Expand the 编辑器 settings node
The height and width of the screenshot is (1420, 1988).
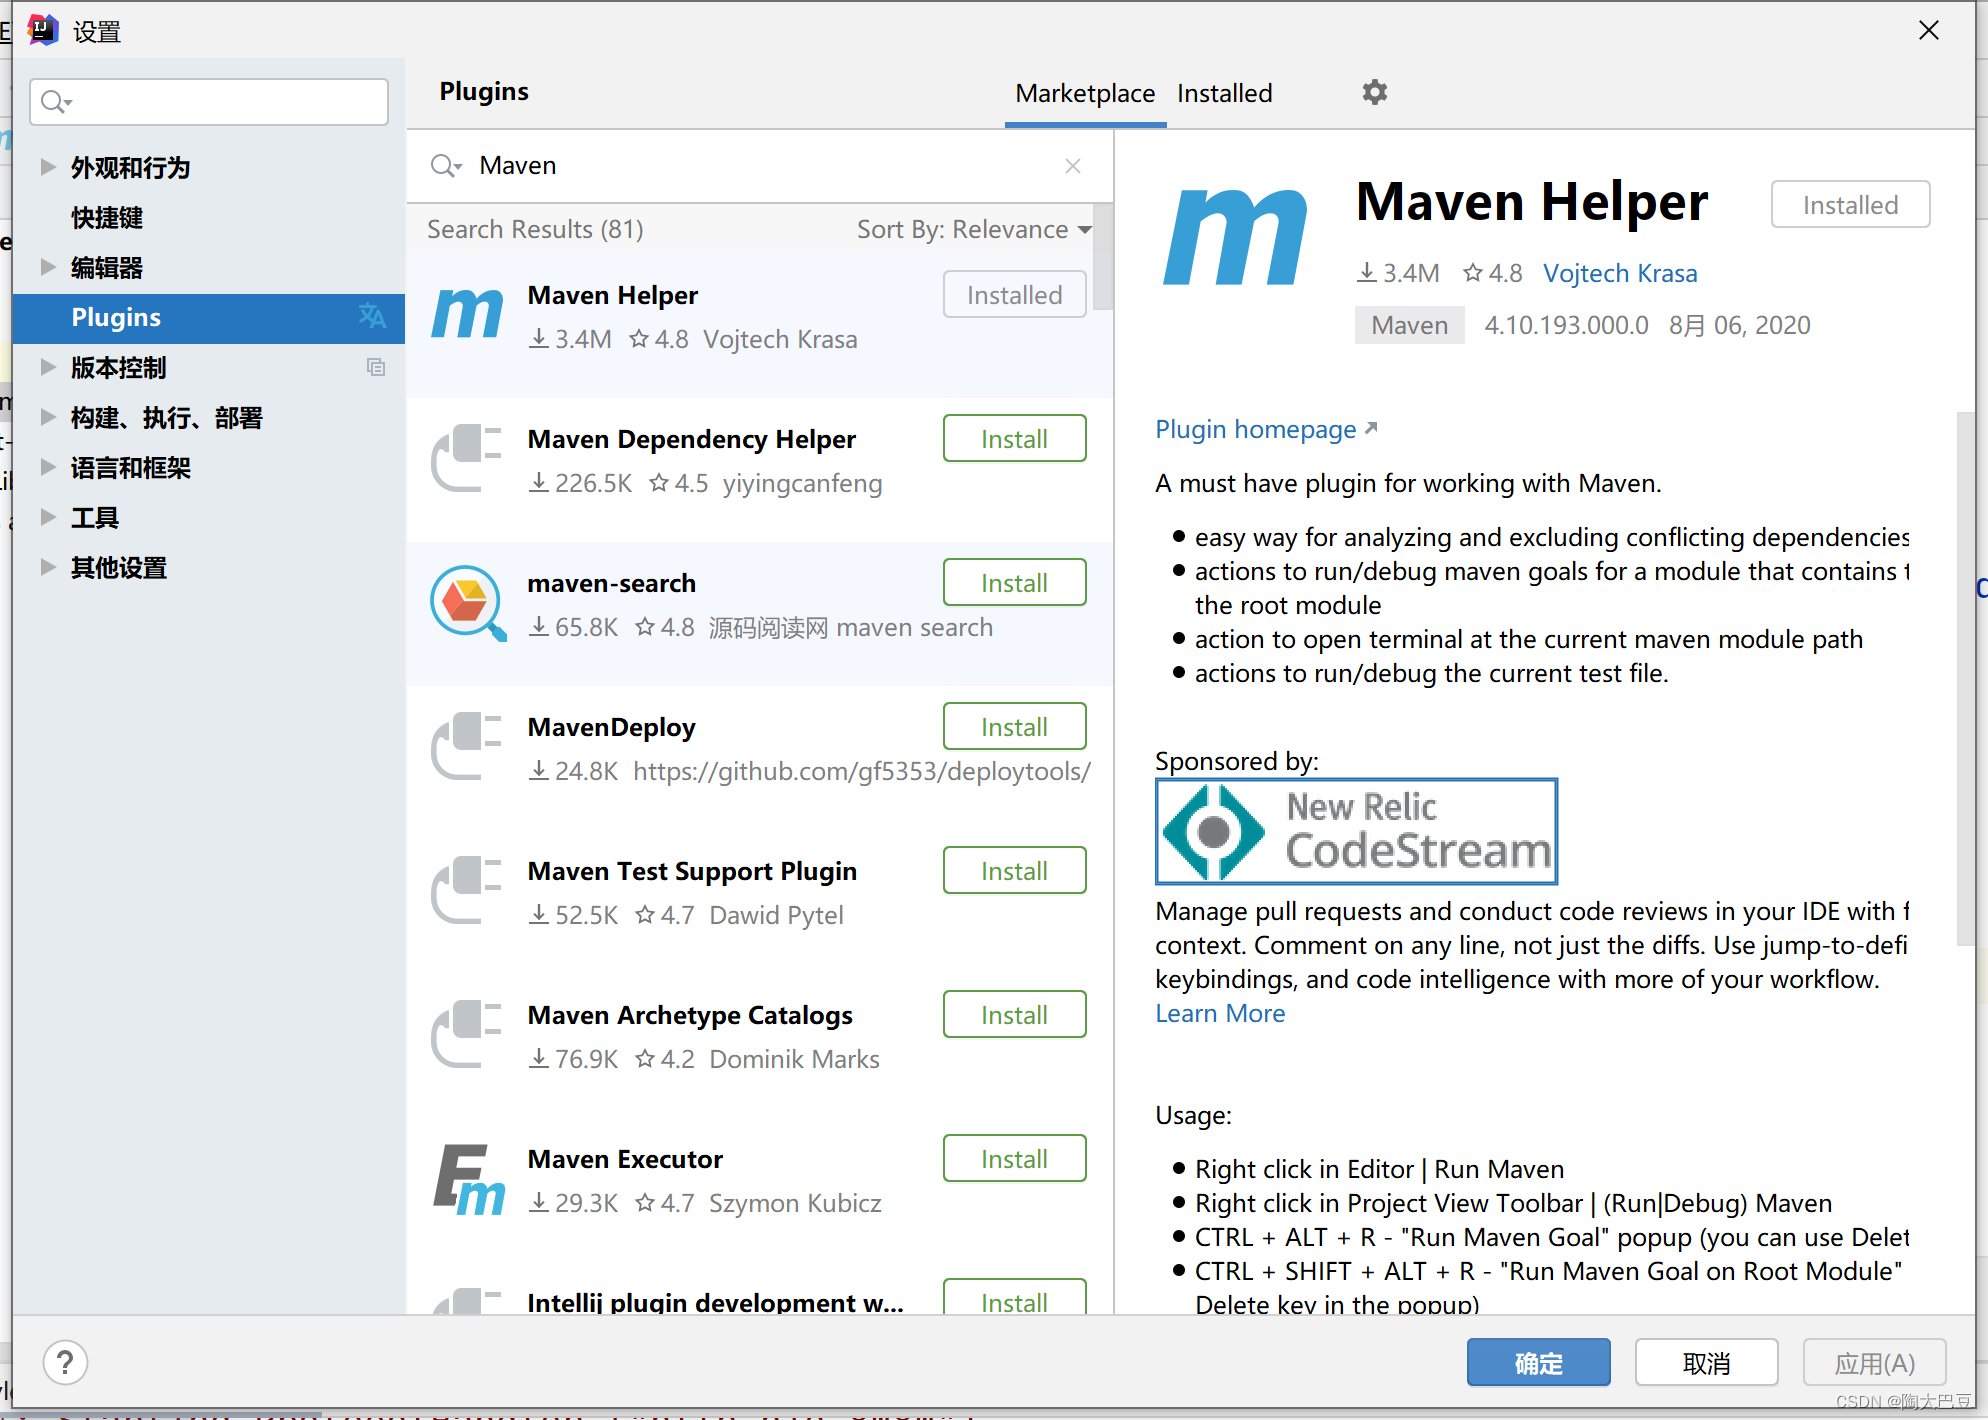coord(47,267)
